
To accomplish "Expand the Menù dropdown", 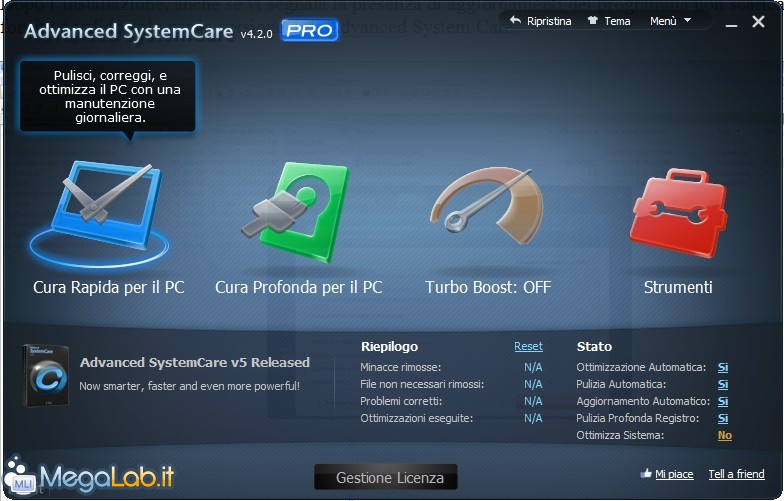I will [x=670, y=21].
